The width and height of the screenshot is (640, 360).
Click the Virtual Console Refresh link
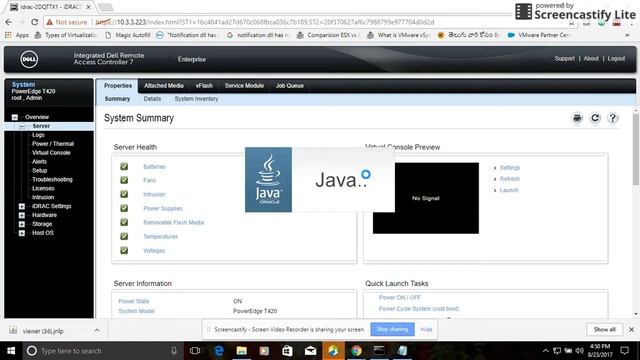[509, 179]
